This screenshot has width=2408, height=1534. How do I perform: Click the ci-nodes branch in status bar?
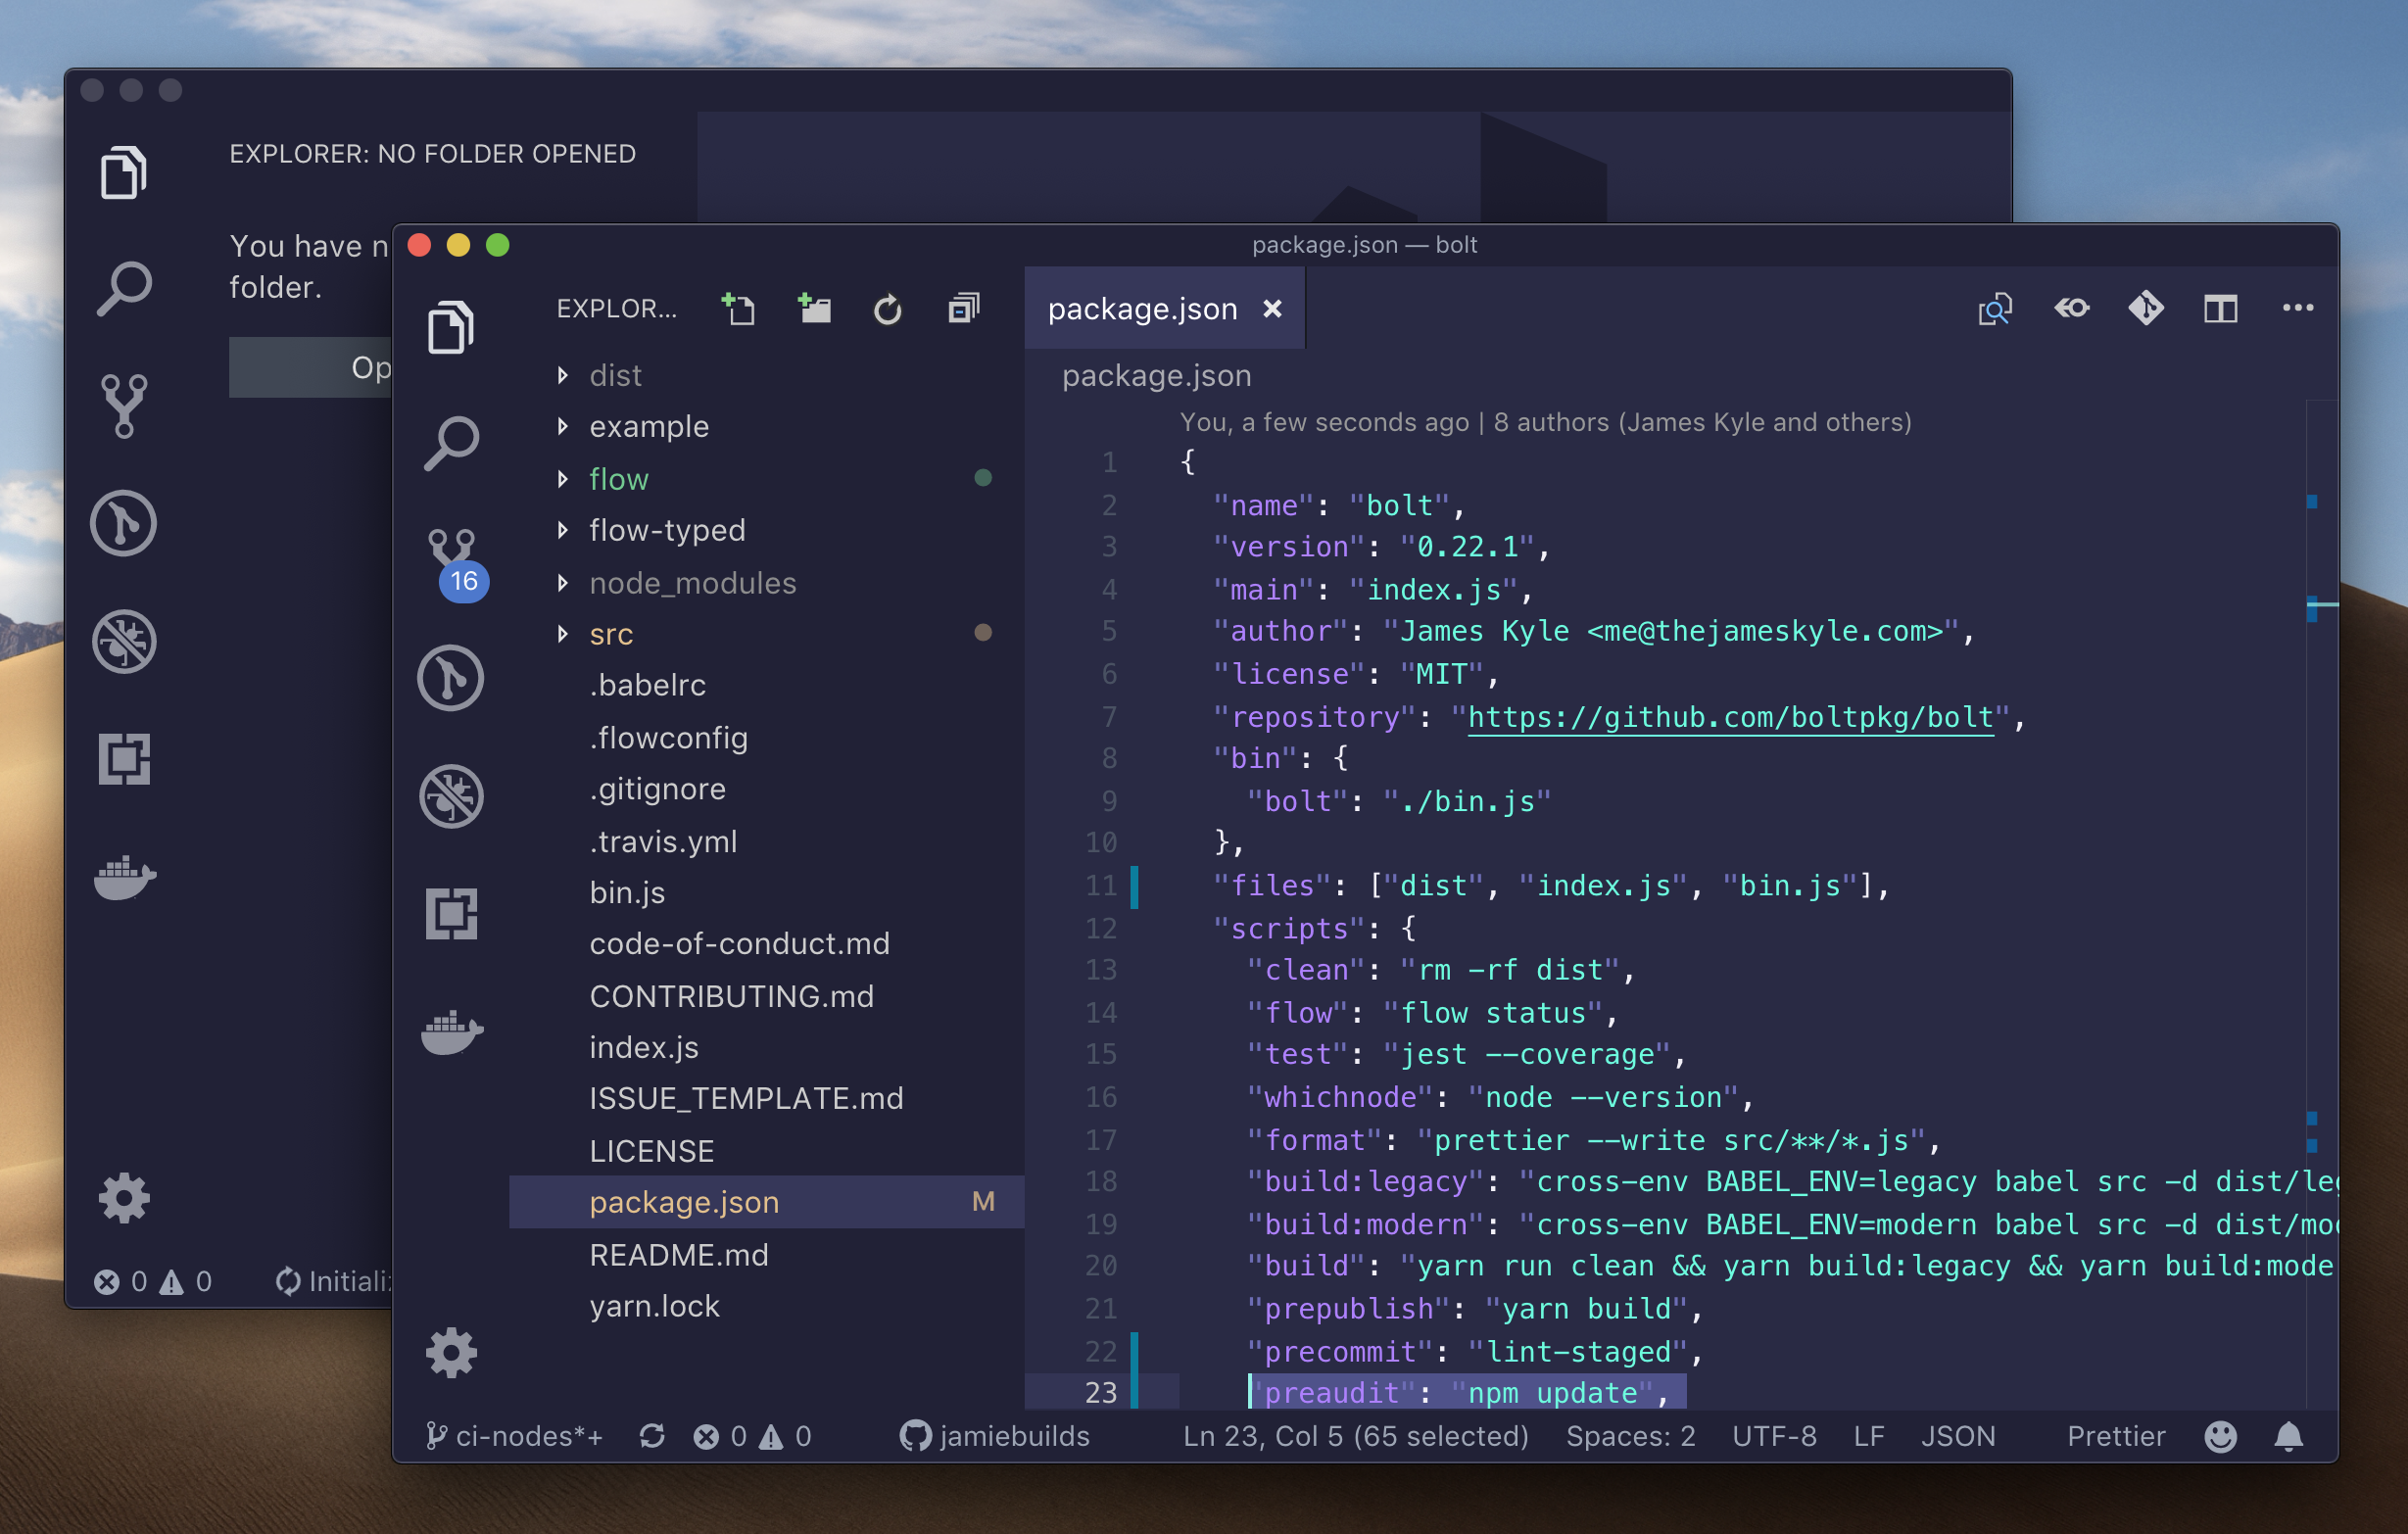[516, 1436]
